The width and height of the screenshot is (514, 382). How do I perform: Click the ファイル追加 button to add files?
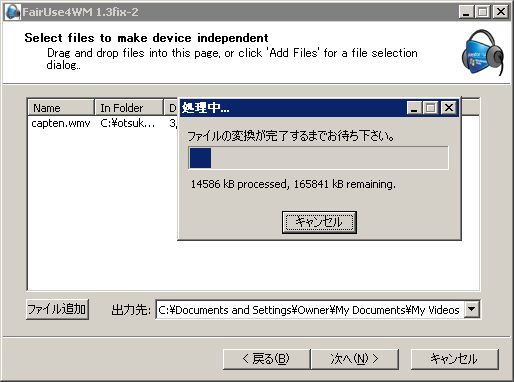(57, 309)
